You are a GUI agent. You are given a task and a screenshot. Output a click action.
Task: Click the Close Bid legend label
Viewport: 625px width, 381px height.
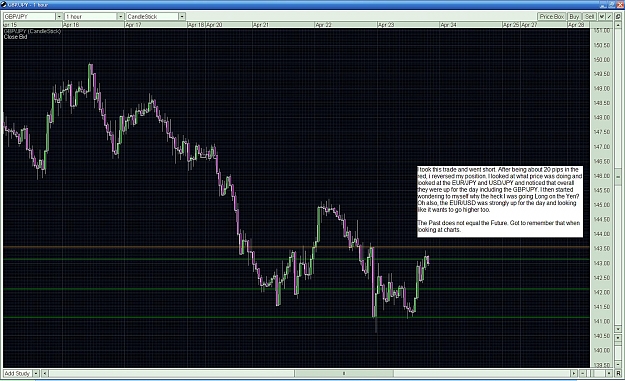point(16,37)
